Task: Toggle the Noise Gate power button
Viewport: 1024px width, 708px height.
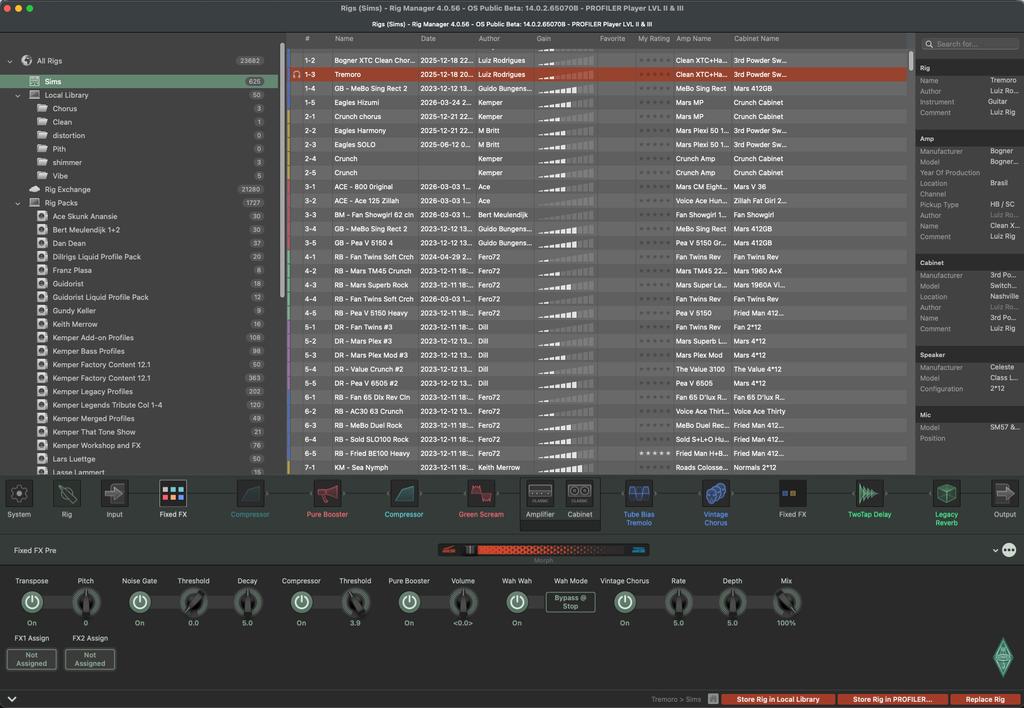Action: tap(140, 602)
